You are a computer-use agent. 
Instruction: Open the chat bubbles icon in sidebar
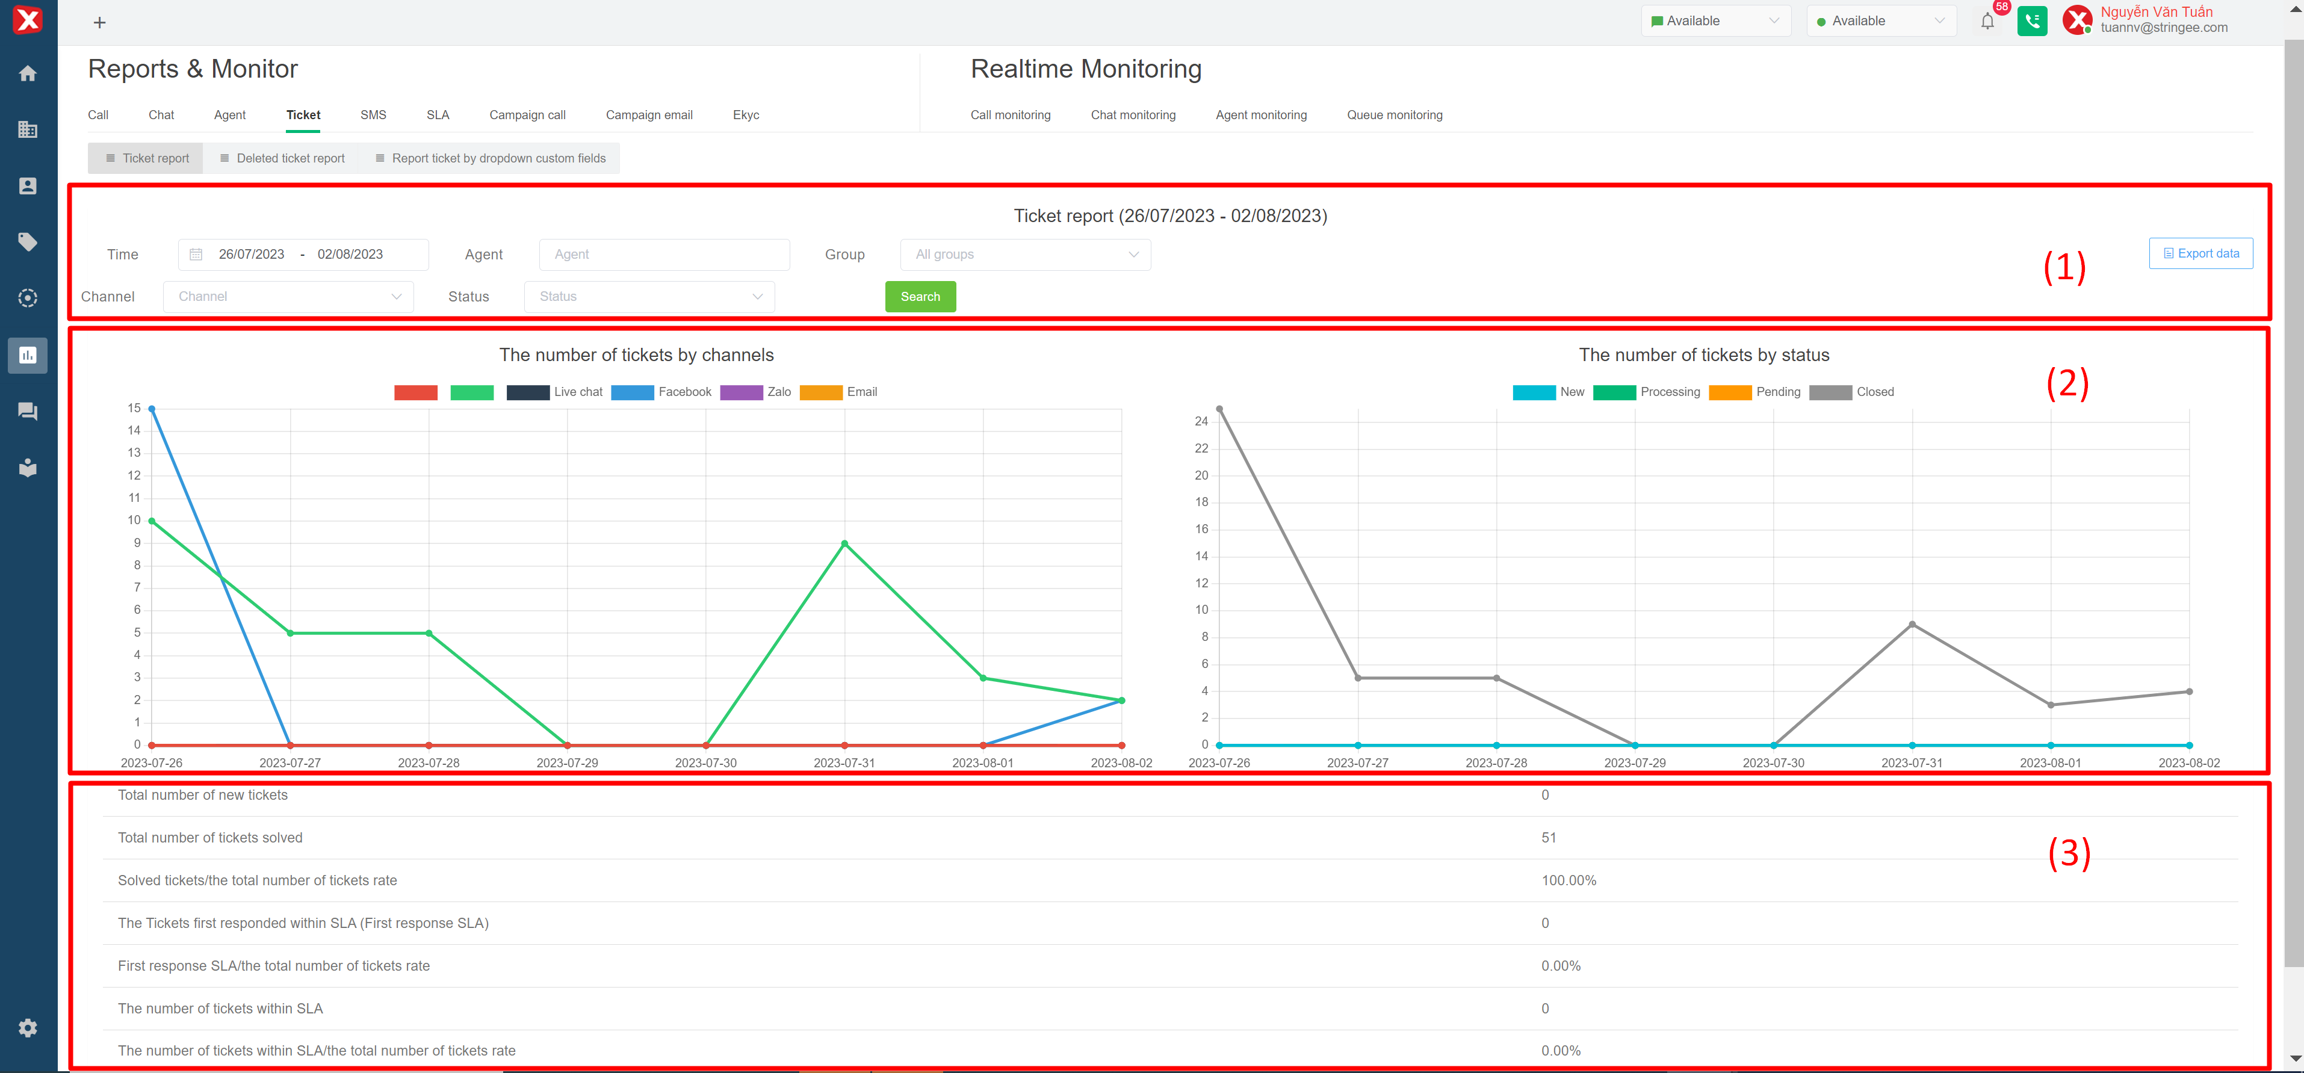coord(28,411)
